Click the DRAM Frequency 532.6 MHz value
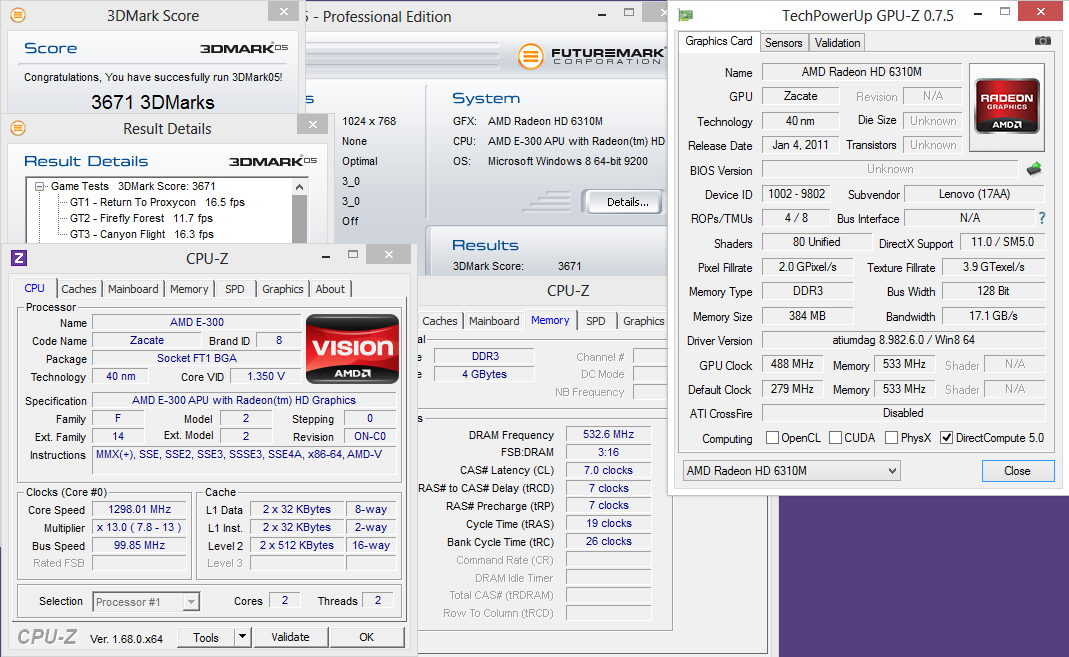1069x657 pixels. pos(608,434)
